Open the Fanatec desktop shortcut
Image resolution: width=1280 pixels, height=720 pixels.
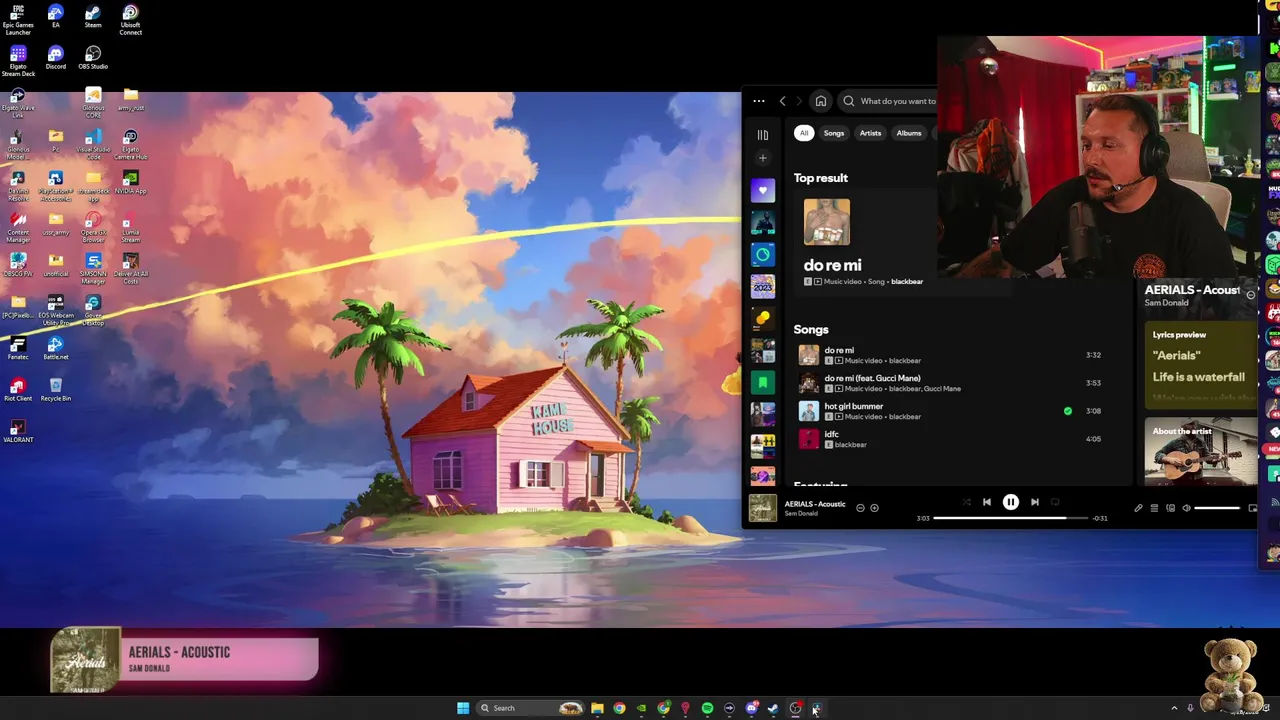click(18, 347)
